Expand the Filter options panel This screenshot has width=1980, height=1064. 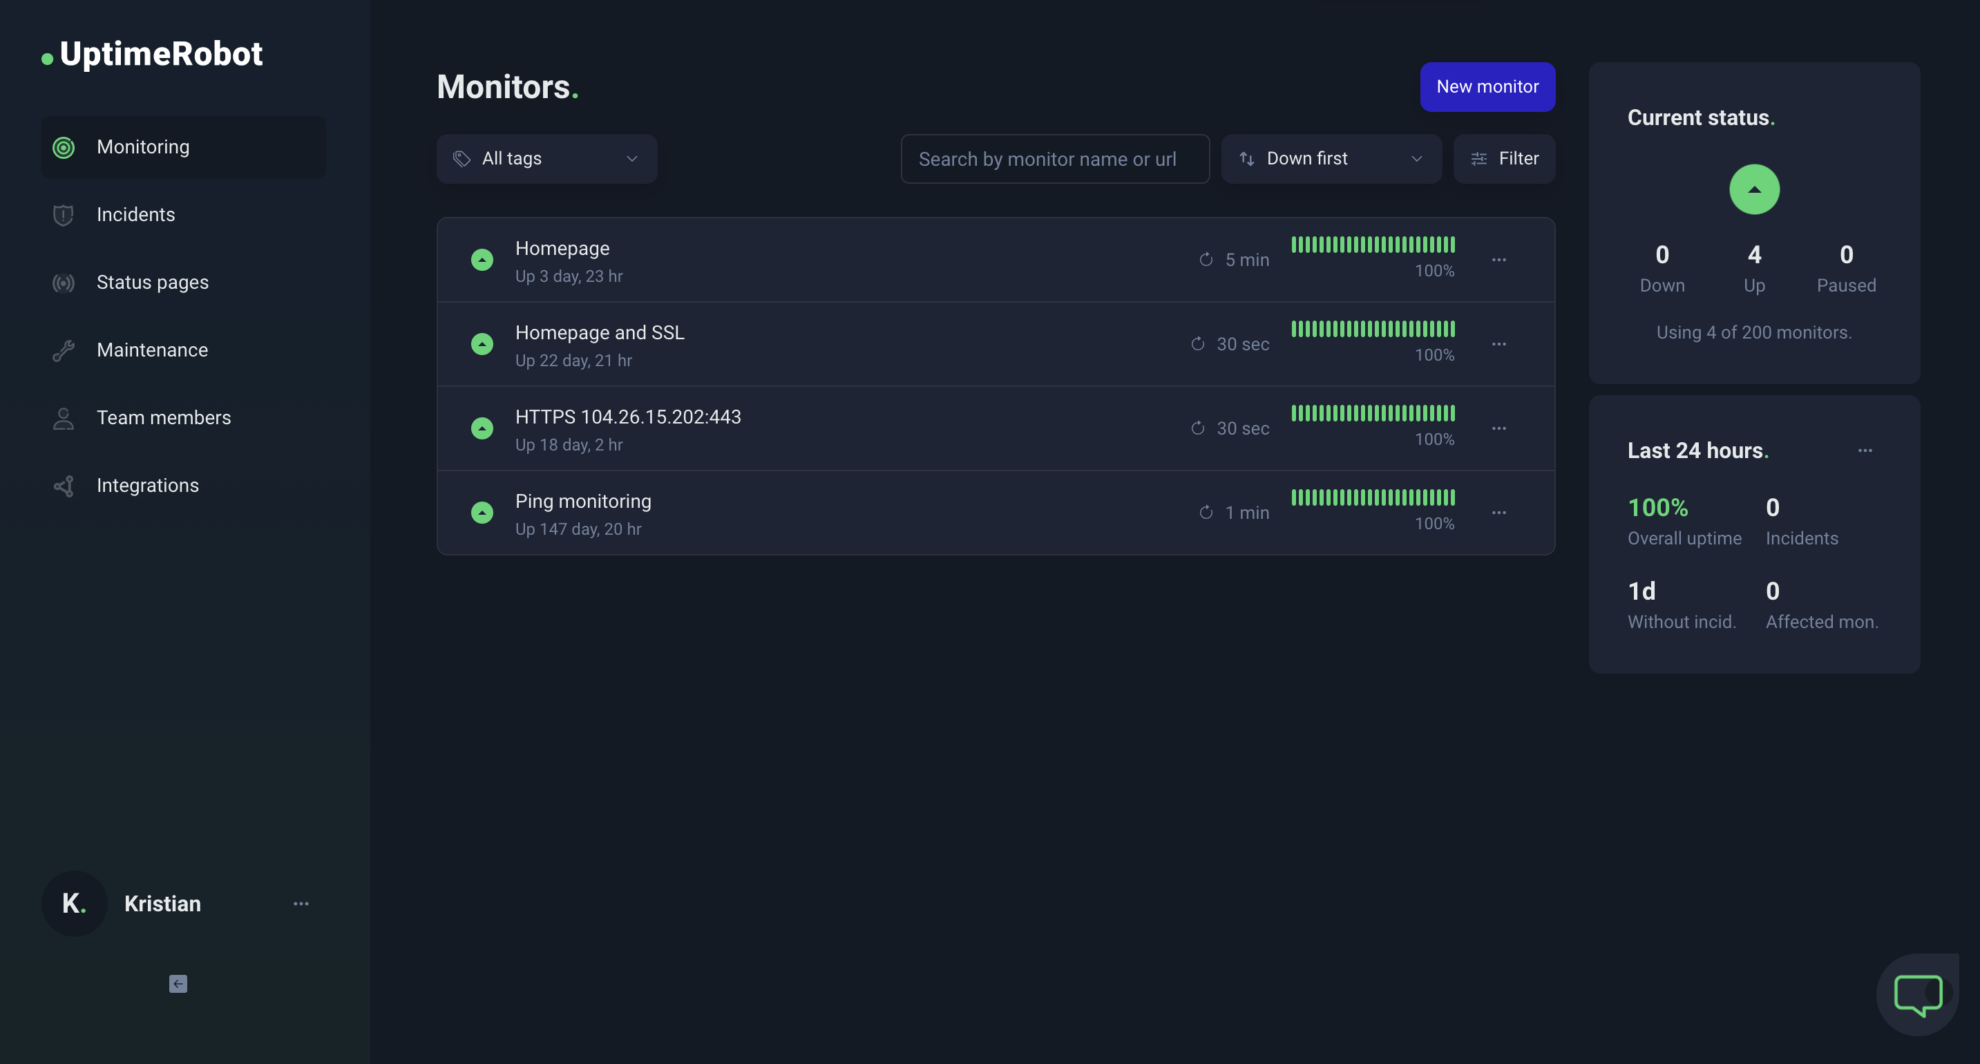pos(1504,158)
